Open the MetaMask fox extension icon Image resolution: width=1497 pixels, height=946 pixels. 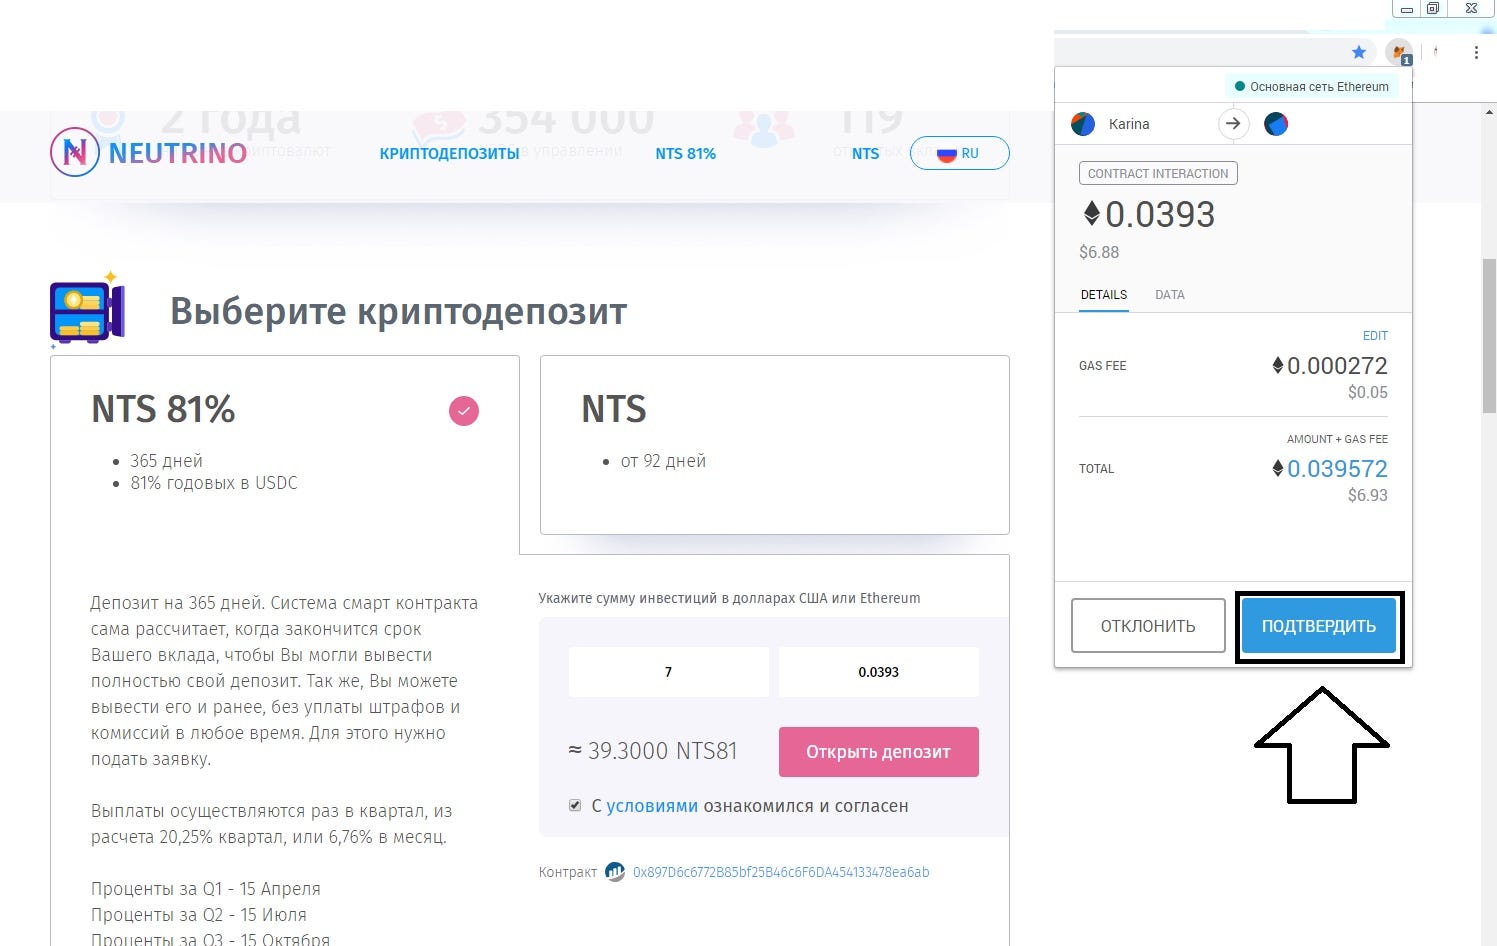[1399, 52]
